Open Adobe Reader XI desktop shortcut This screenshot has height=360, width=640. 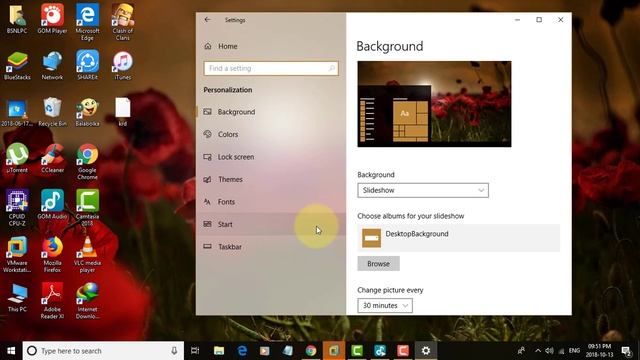pos(52,301)
